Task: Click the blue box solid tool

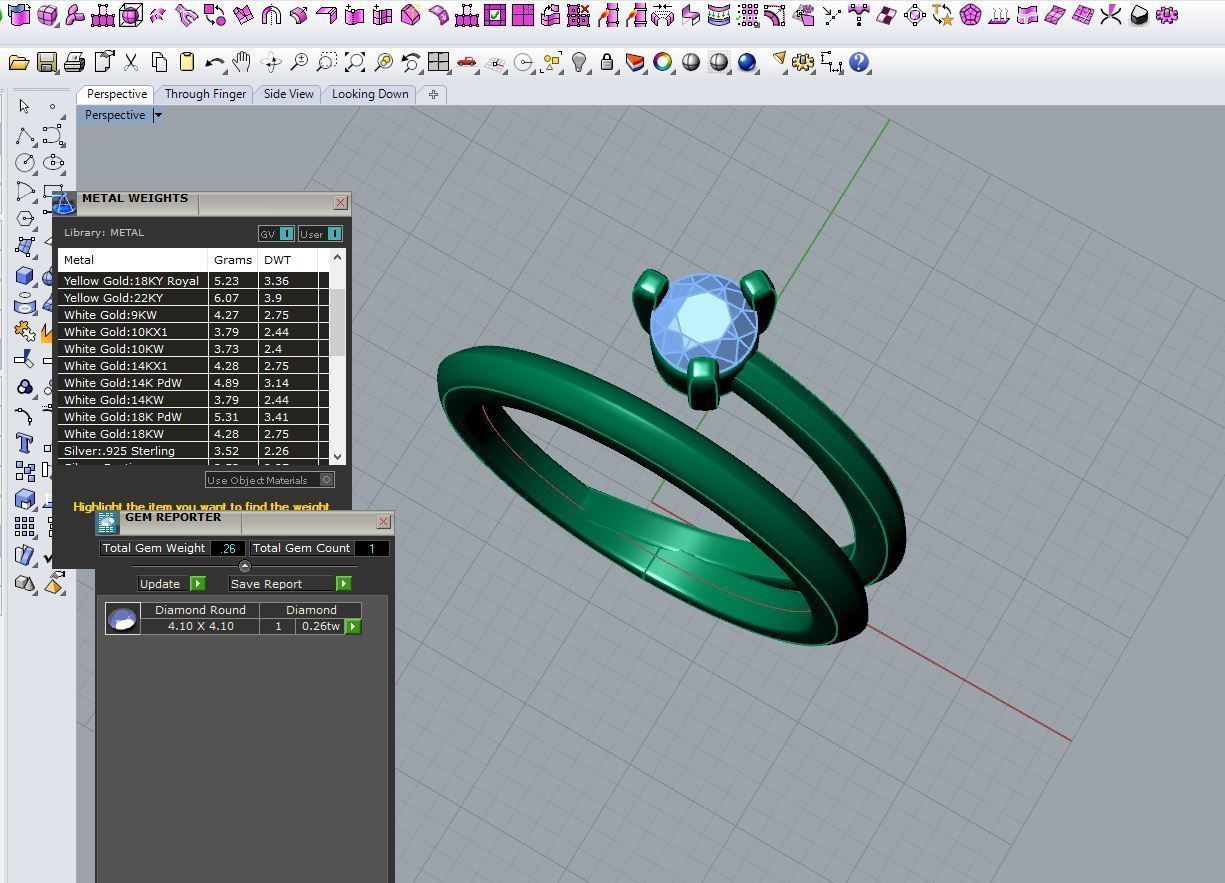Action: tap(24, 276)
